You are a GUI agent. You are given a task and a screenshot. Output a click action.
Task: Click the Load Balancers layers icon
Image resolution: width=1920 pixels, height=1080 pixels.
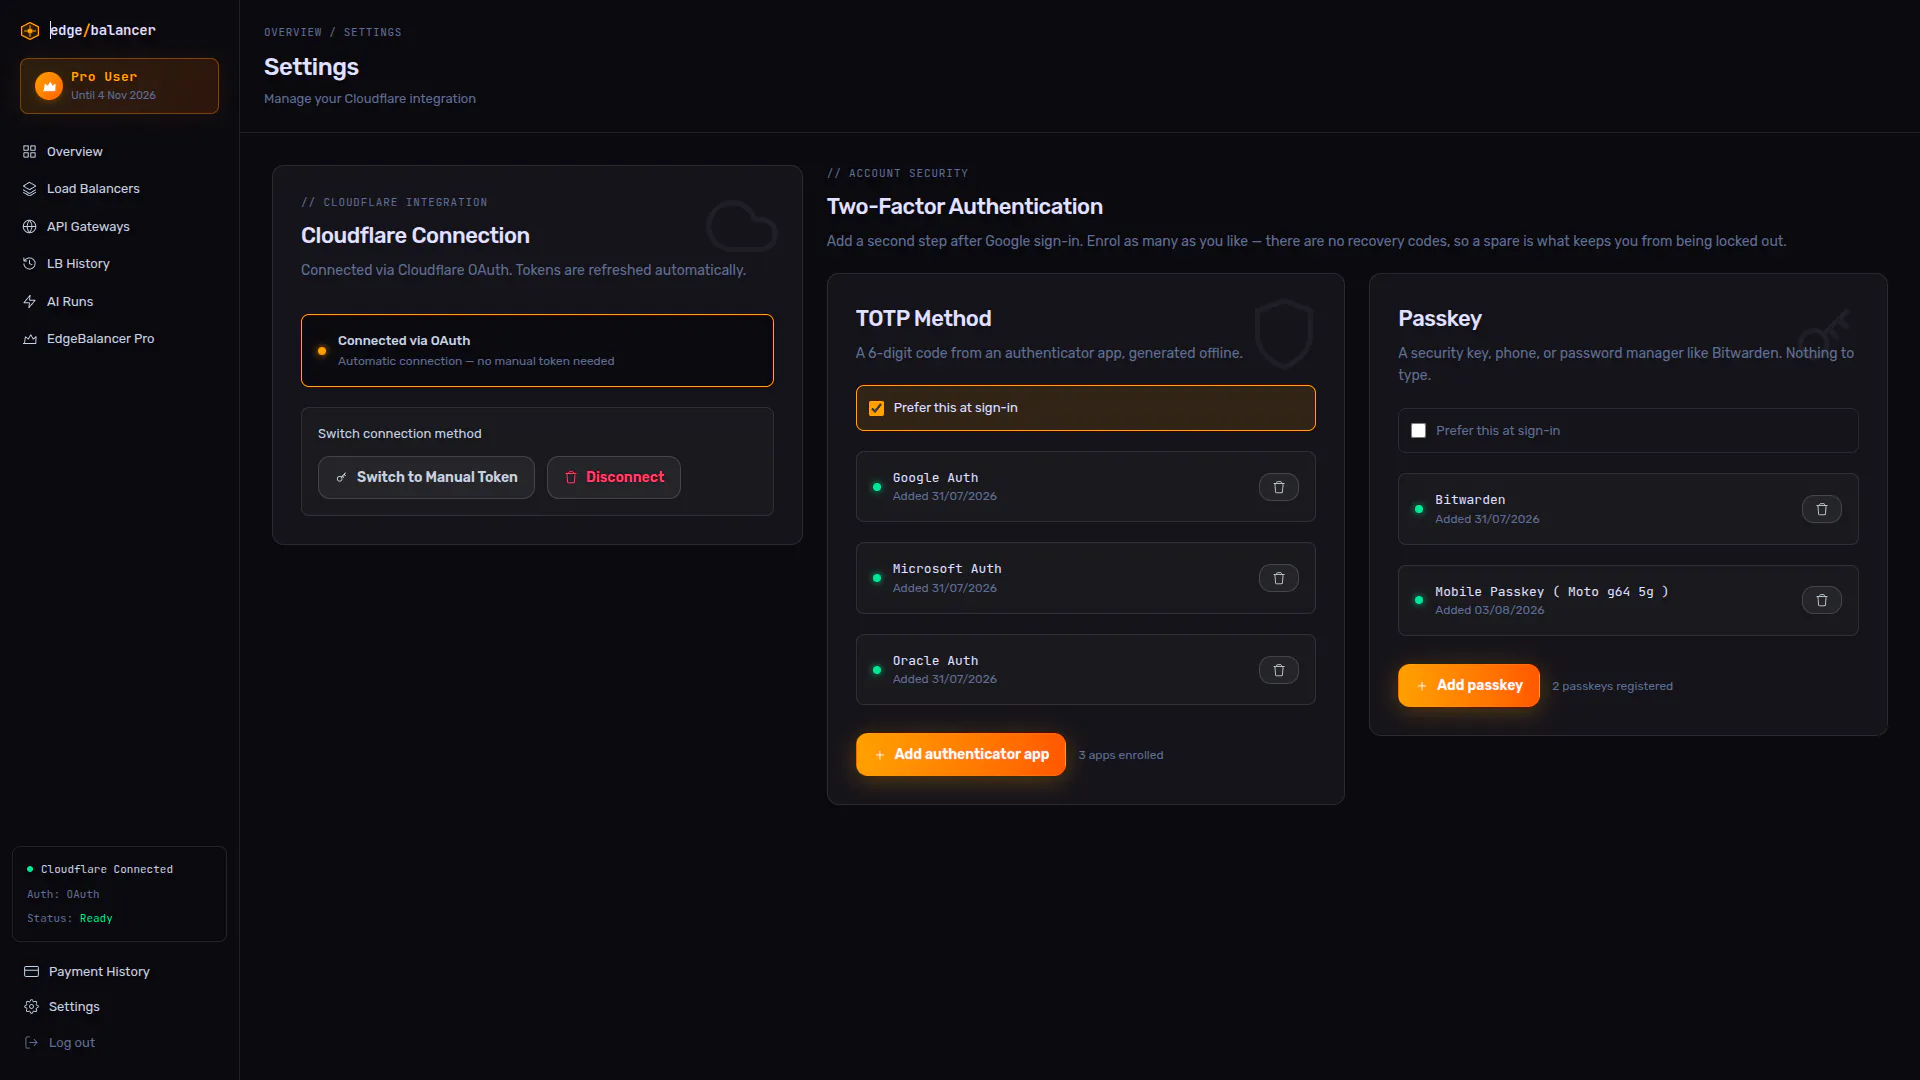(29, 189)
